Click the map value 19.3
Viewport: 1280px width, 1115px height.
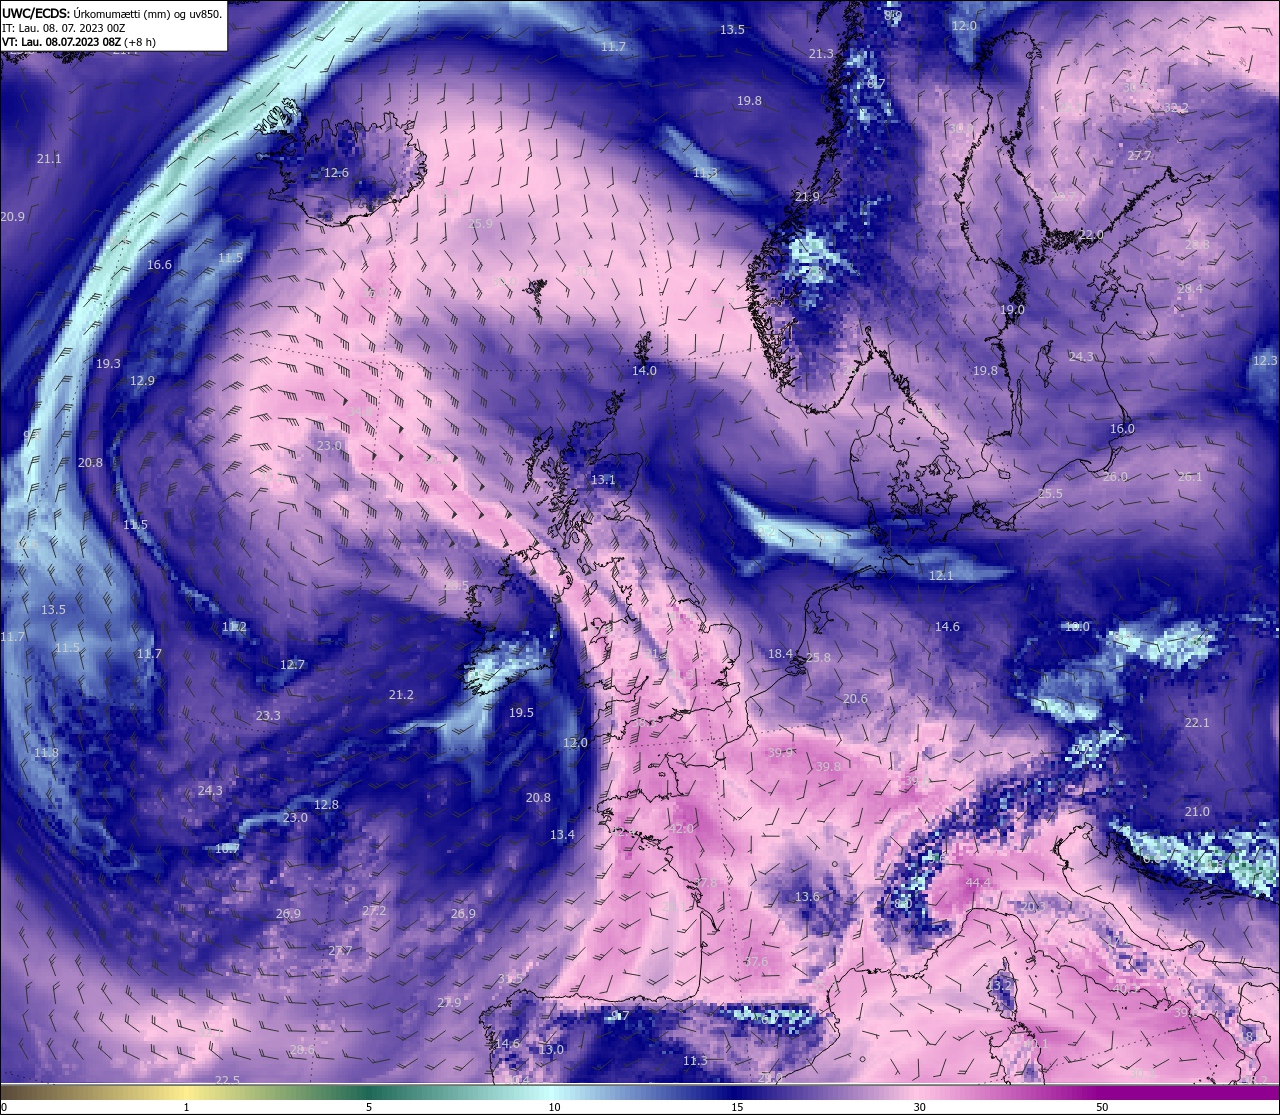108,364
